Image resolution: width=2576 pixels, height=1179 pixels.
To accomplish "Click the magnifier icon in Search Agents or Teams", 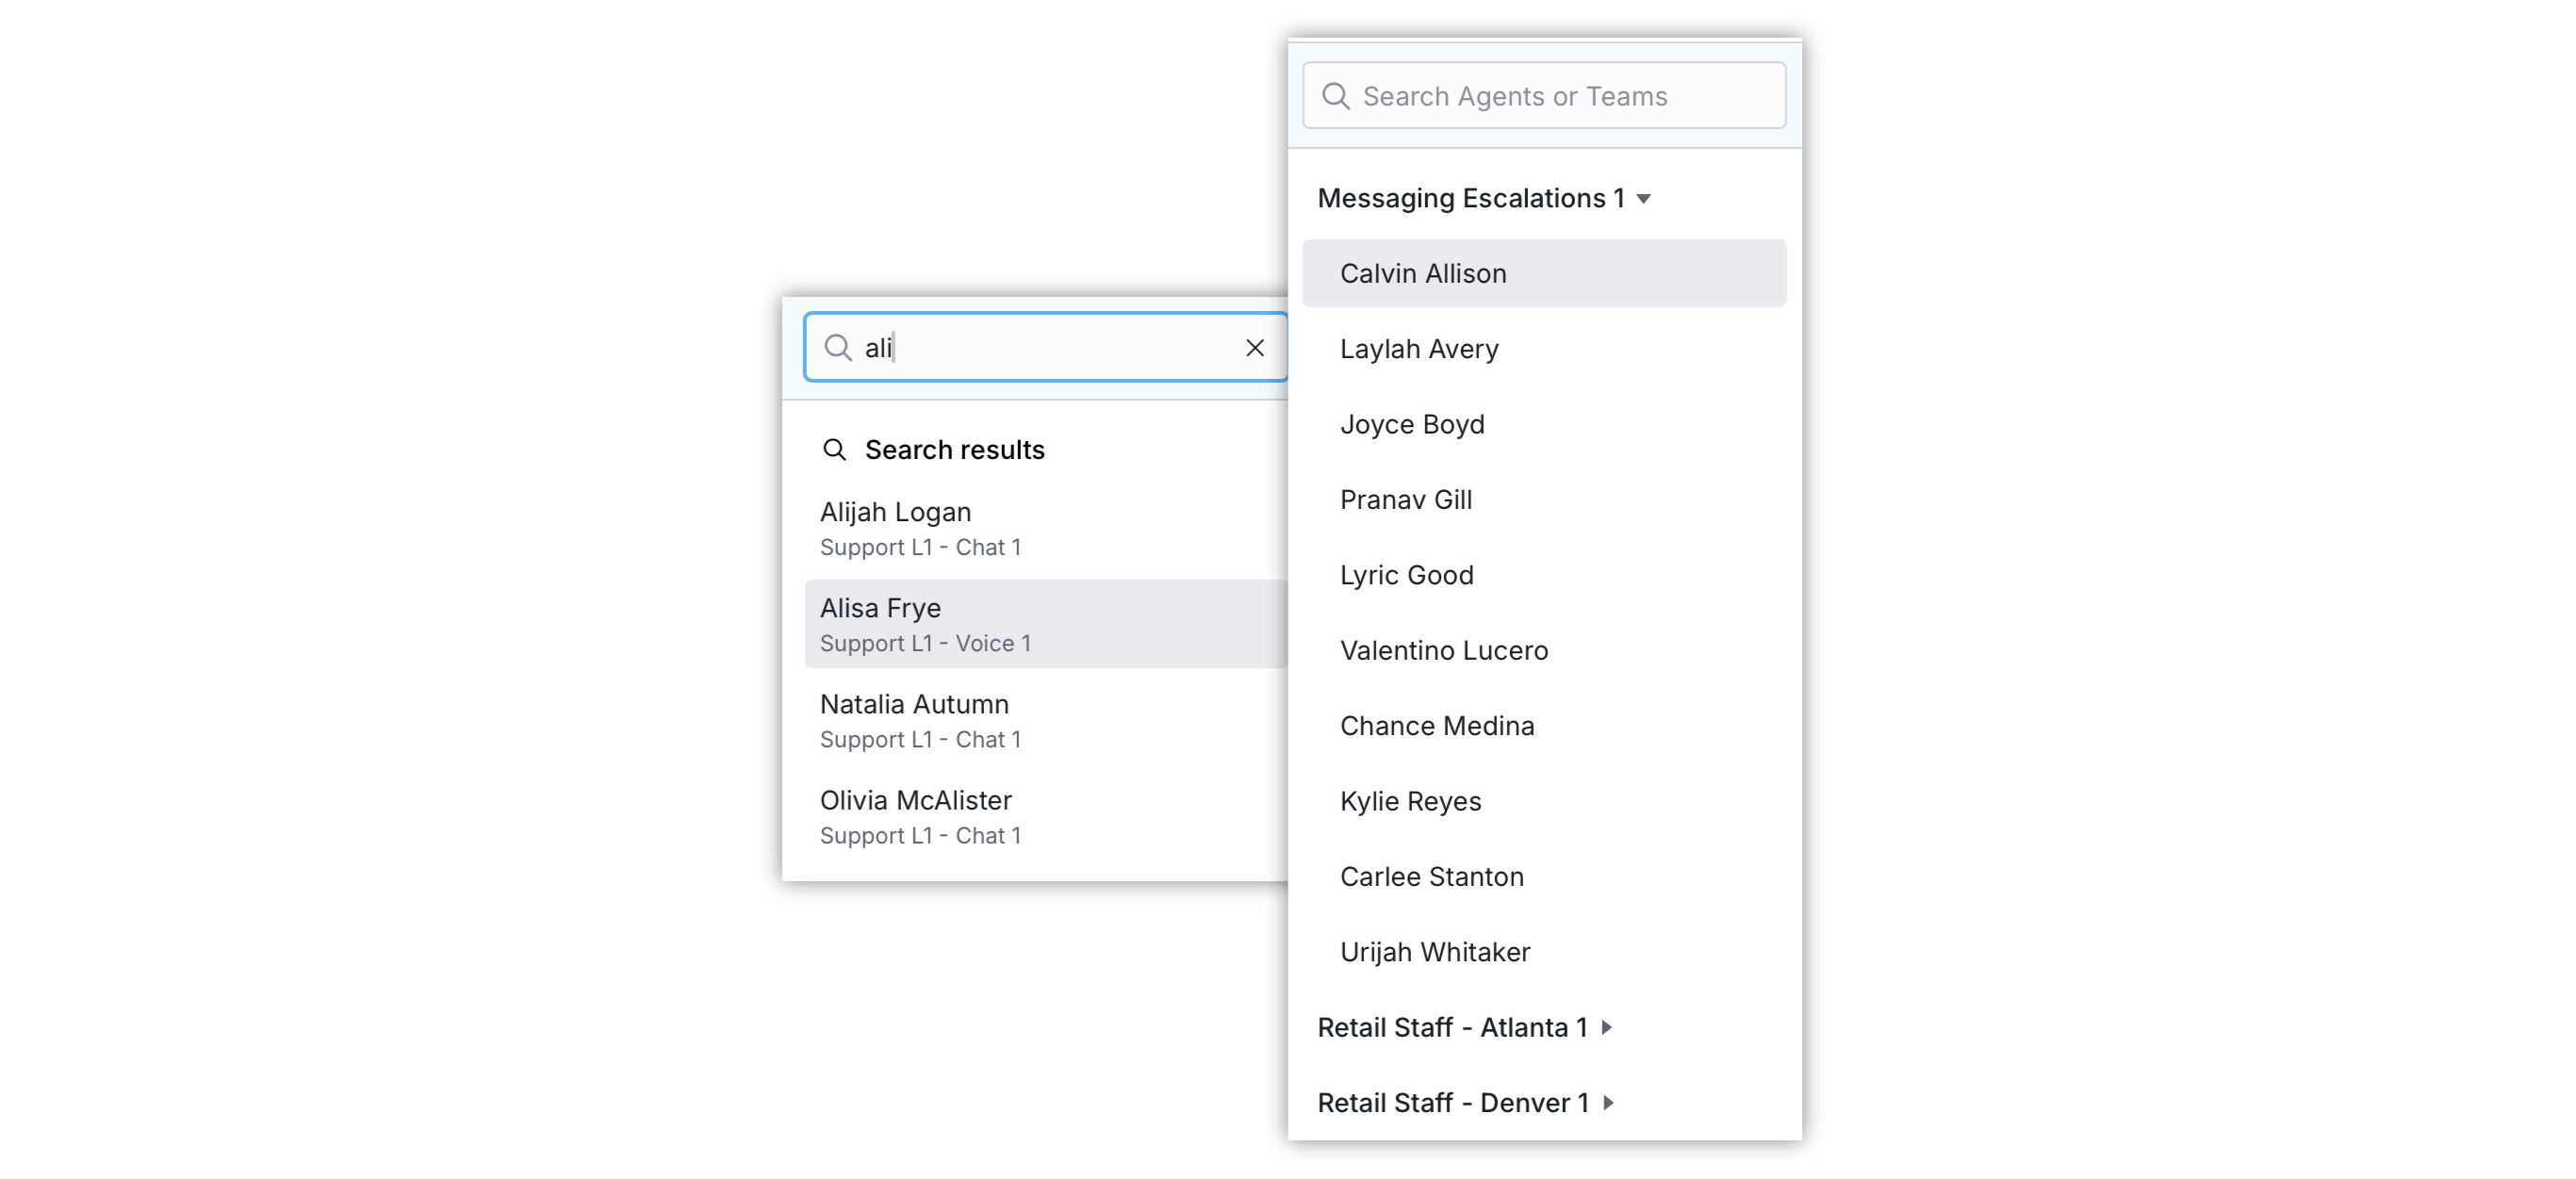I will pos(1336,96).
